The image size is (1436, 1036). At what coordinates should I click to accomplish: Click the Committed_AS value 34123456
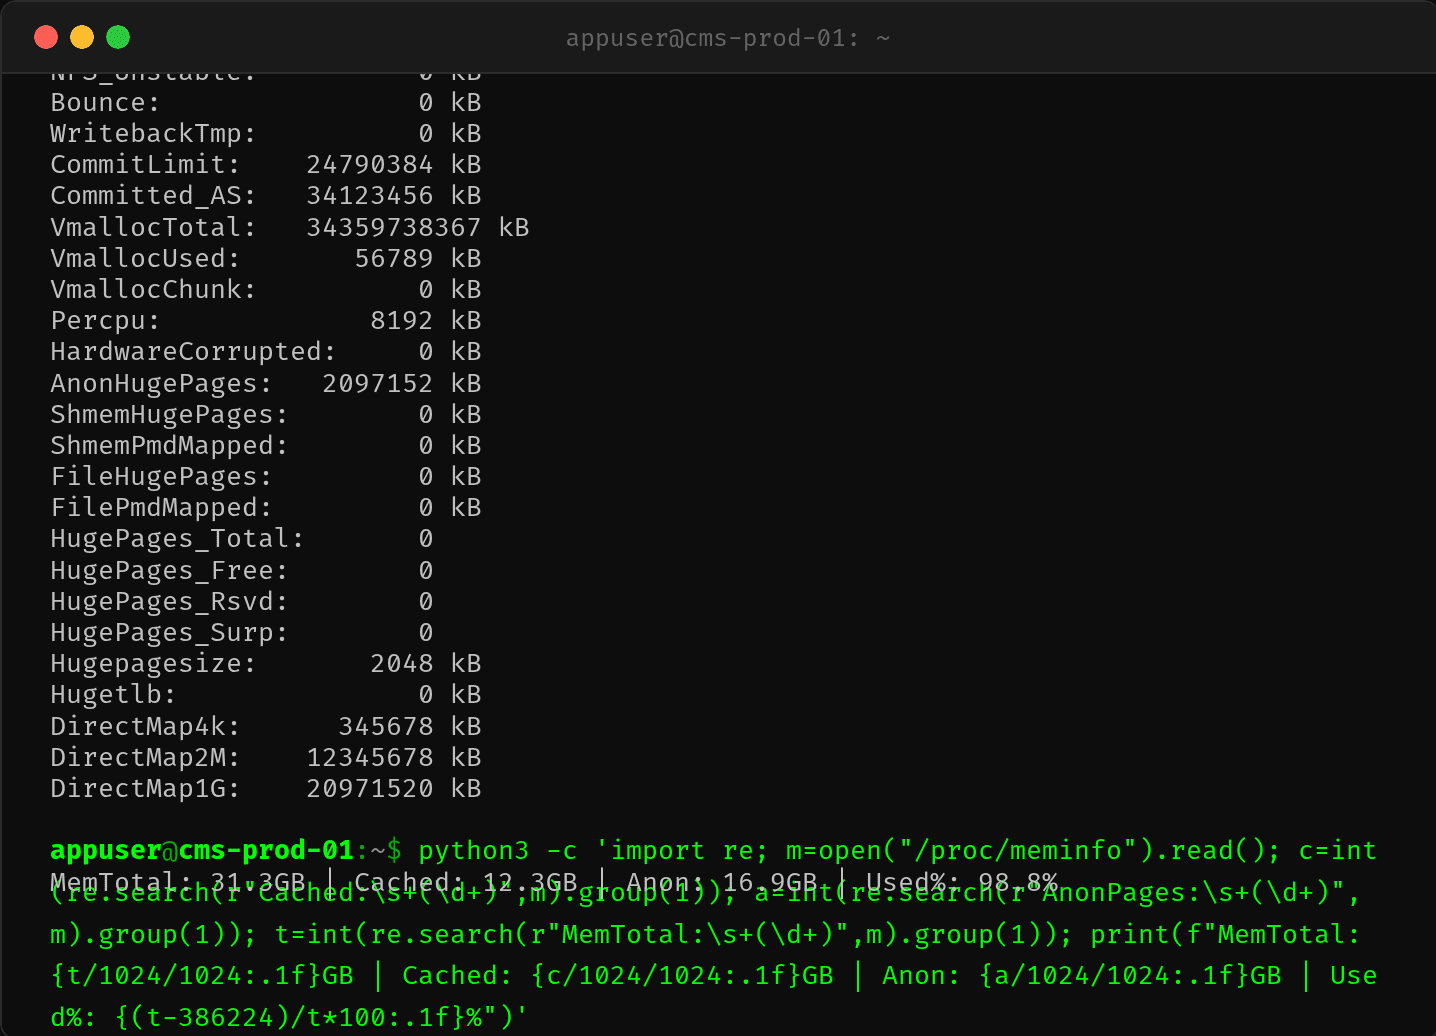pos(370,195)
